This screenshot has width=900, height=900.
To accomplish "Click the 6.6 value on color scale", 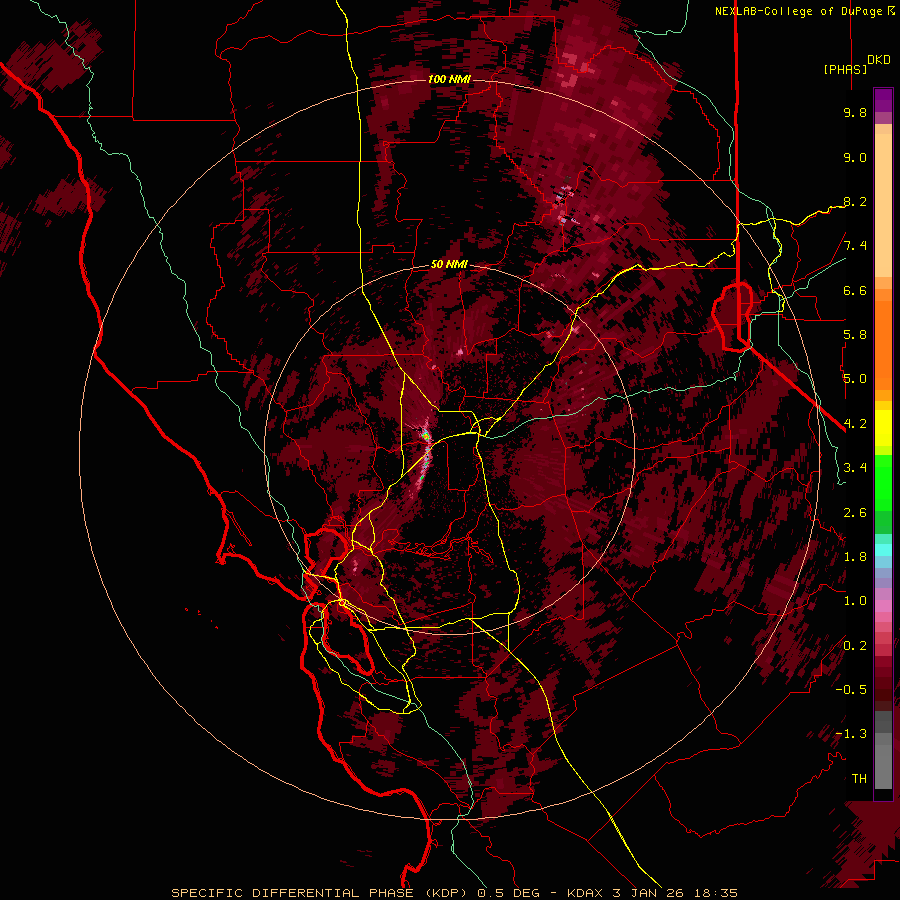I will coord(855,290).
